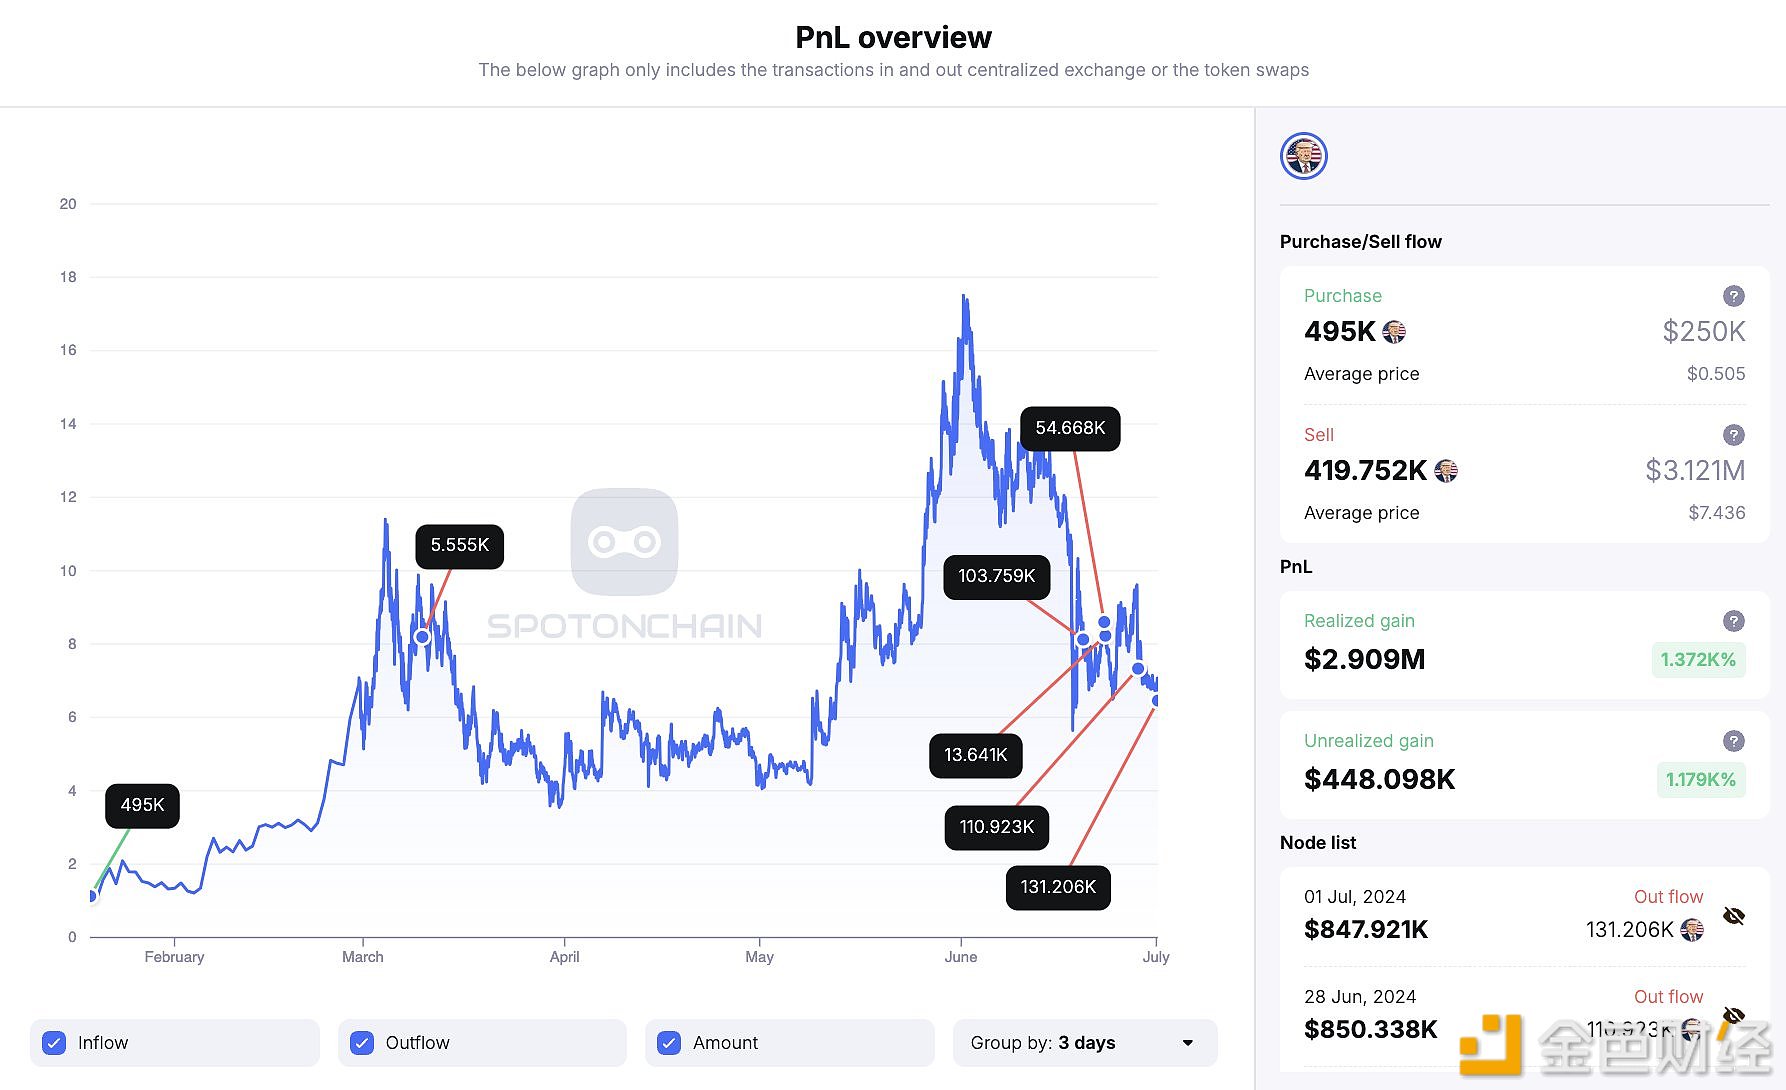Click the Purchase help question mark icon
Image resolution: width=1786 pixels, height=1090 pixels.
point(1733,296)
